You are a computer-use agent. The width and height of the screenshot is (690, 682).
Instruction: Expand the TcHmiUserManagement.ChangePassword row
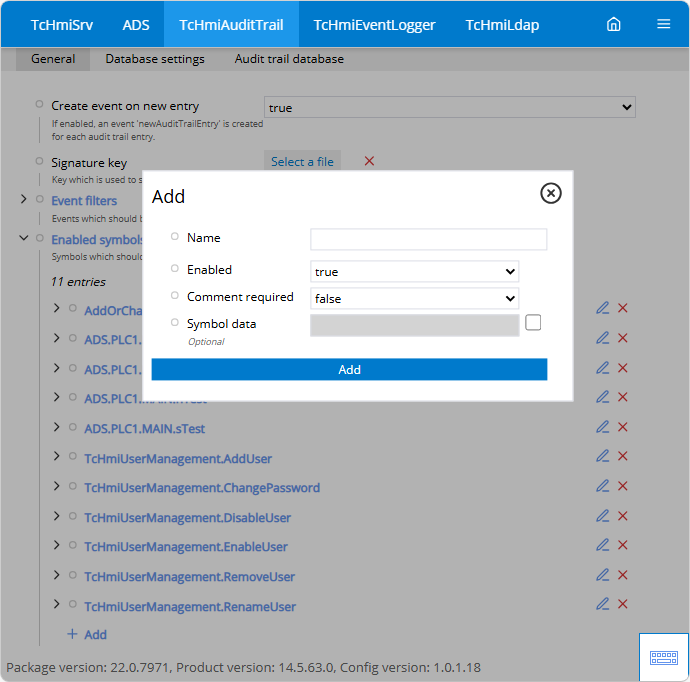tap(56, 486)
